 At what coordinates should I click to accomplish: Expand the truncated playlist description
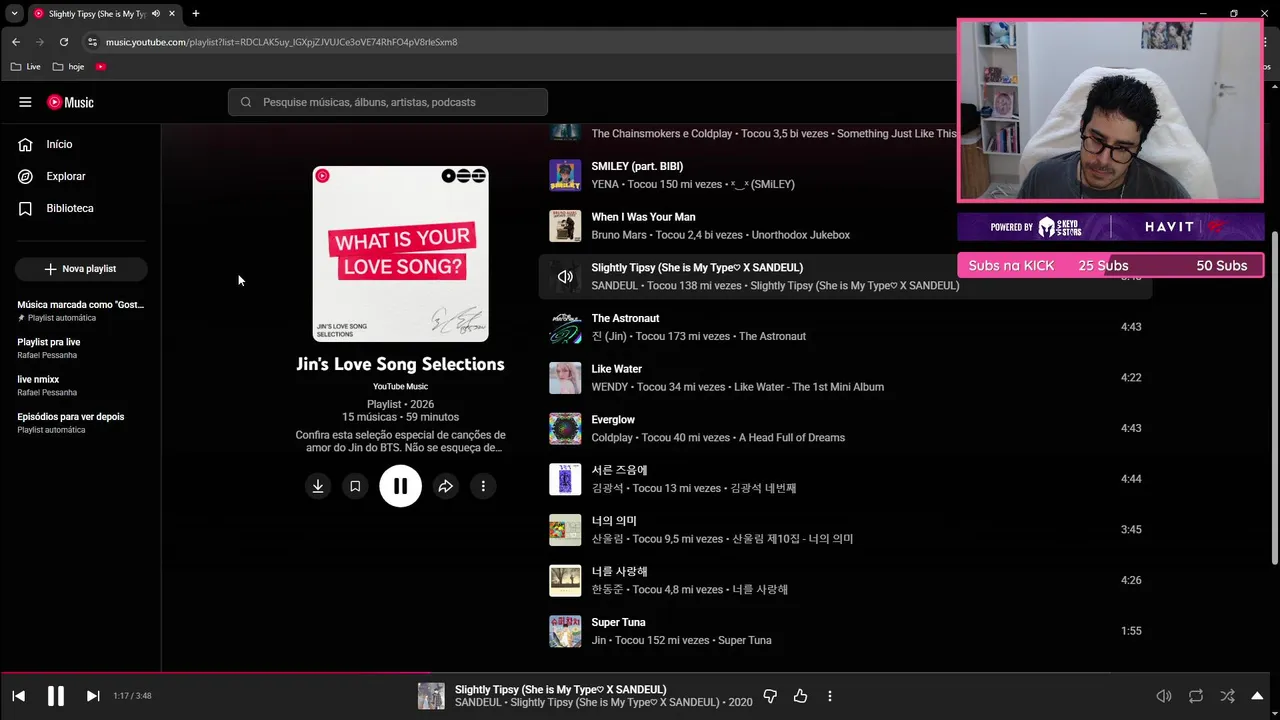(x=400, y=441)
